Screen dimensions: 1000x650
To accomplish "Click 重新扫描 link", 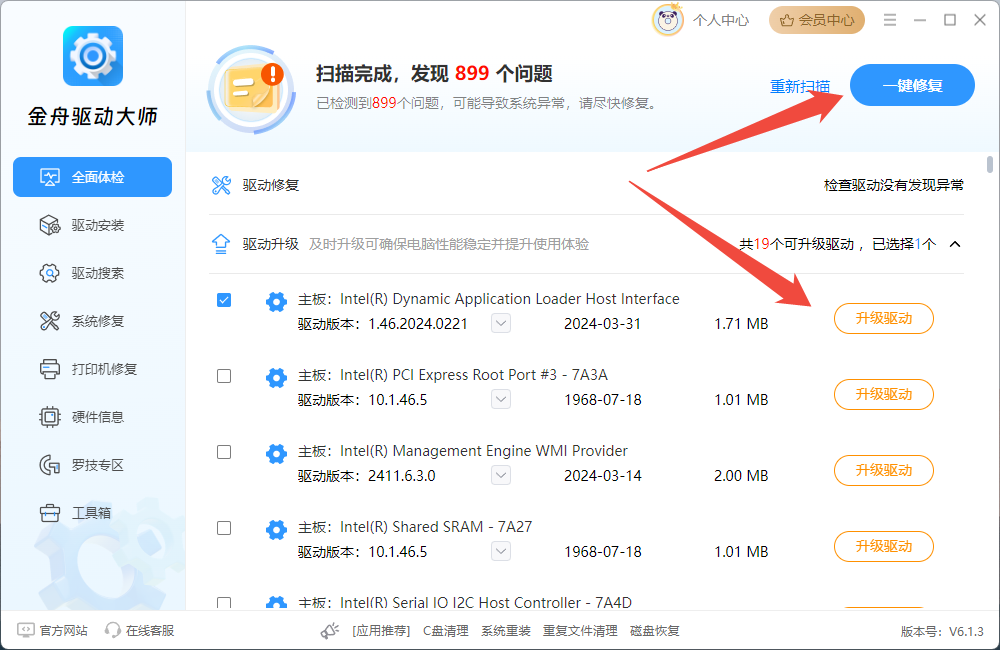I will tap(800, 86).
